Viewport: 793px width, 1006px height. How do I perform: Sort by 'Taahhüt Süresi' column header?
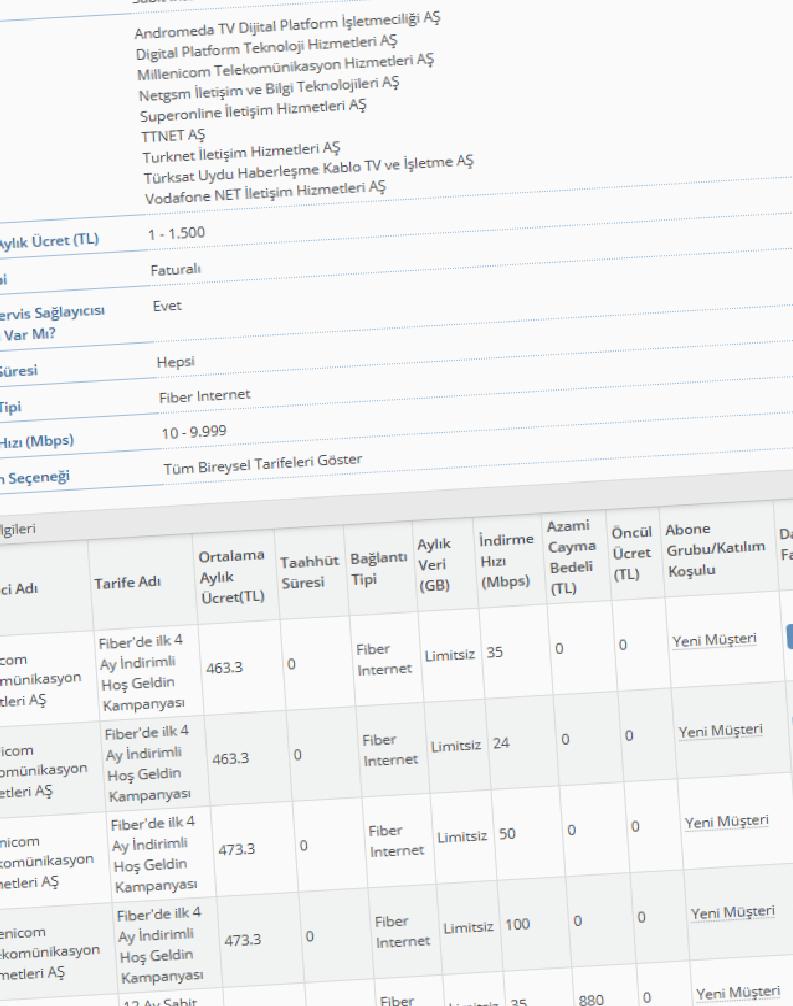309,572
